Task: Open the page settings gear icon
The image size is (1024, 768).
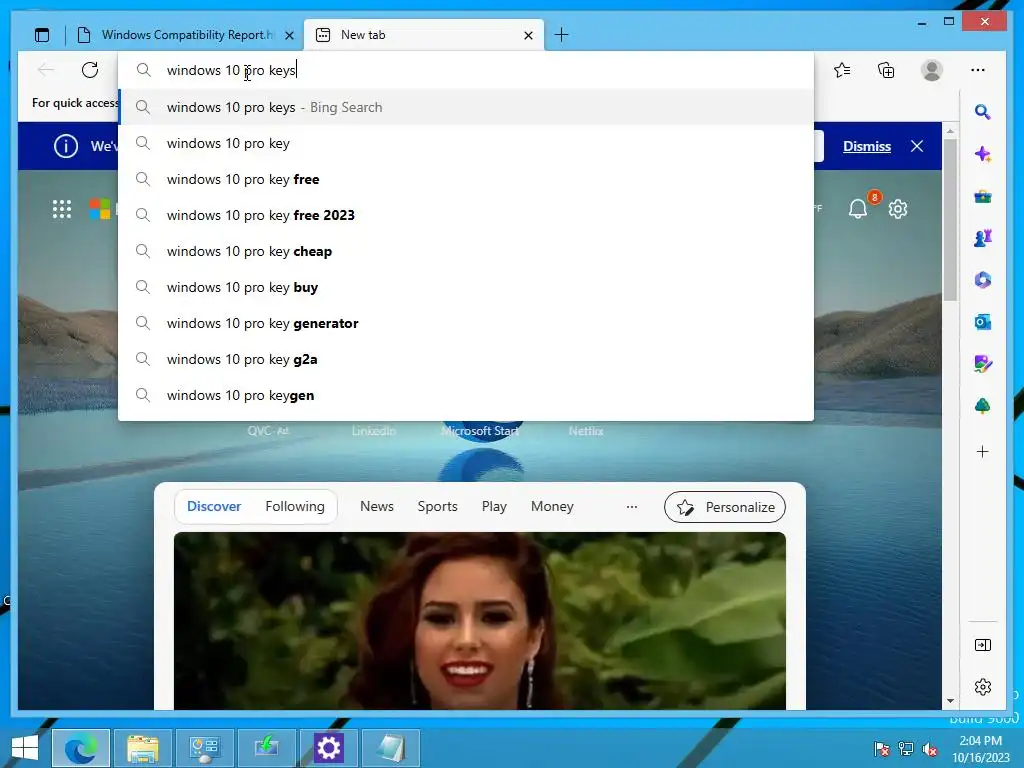Action: pyautogui.click(x=898, y=209)
